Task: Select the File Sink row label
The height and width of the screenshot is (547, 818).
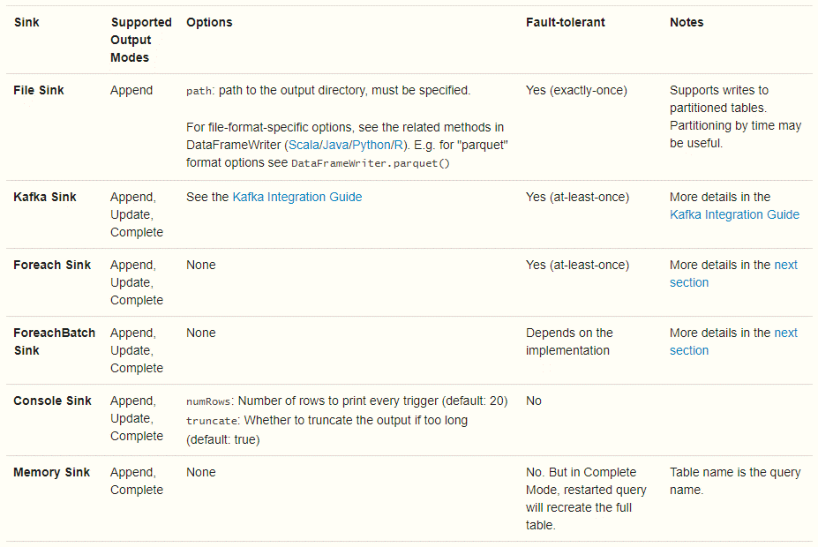Action: pyautogui.click(x=39, y=90)
